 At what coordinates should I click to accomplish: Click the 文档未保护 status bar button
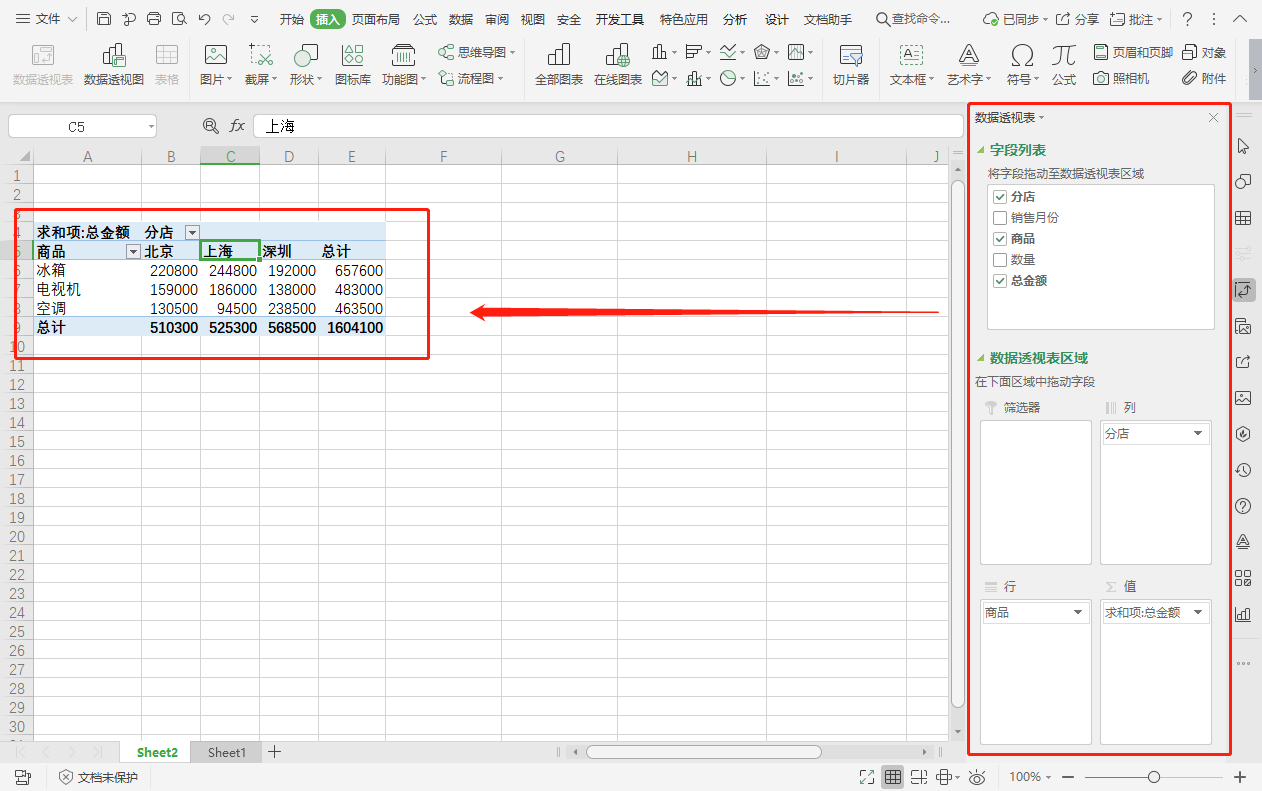(x=98, y=777)
